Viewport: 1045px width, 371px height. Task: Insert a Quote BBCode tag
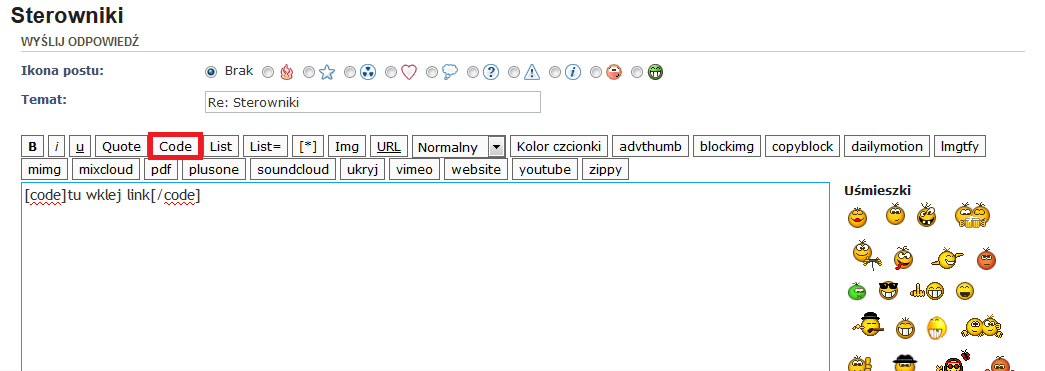click(121, 147)
